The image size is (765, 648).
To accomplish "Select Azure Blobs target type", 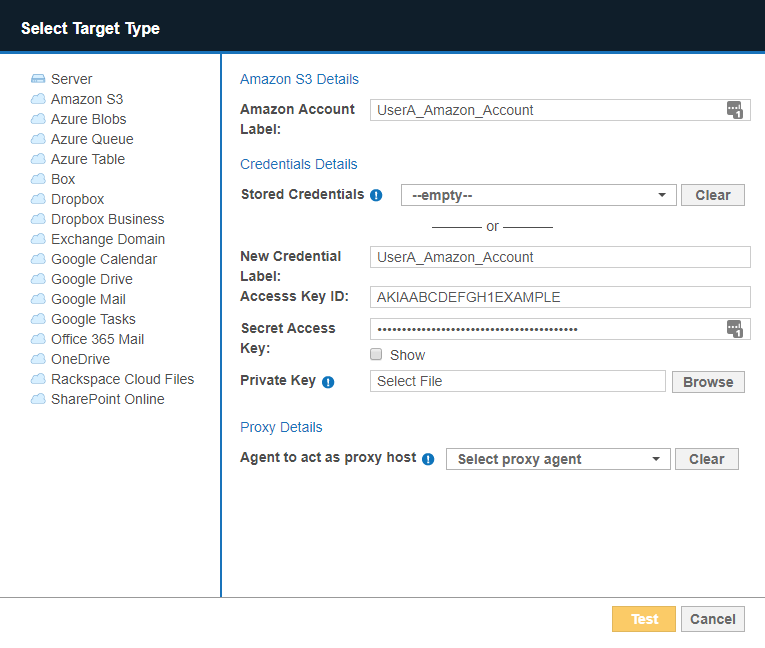I will click(88, 119).
